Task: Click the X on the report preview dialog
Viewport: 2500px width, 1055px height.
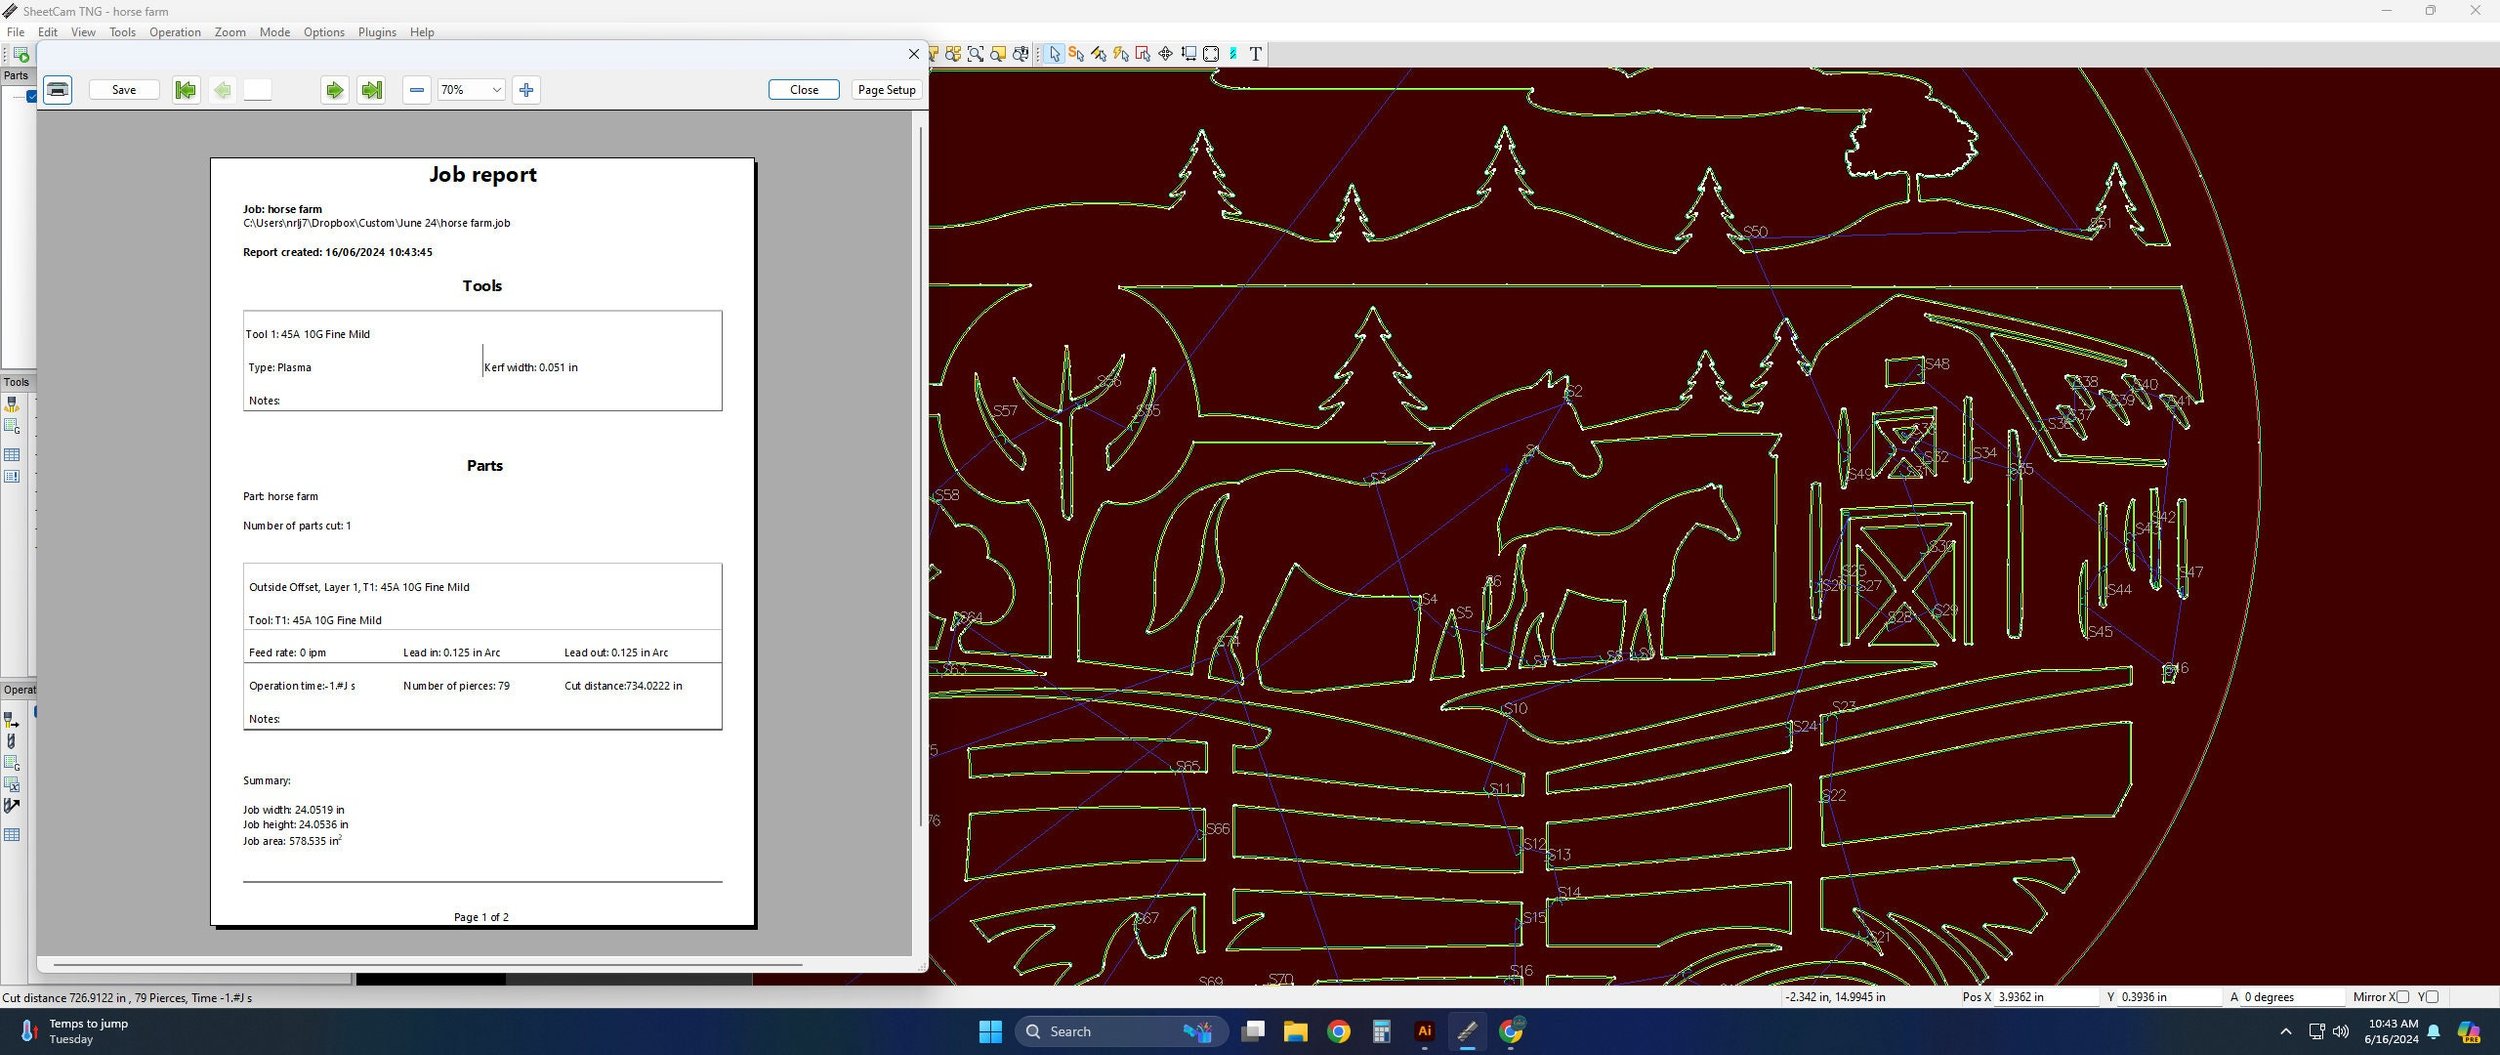Action: (x=913, y=54)
